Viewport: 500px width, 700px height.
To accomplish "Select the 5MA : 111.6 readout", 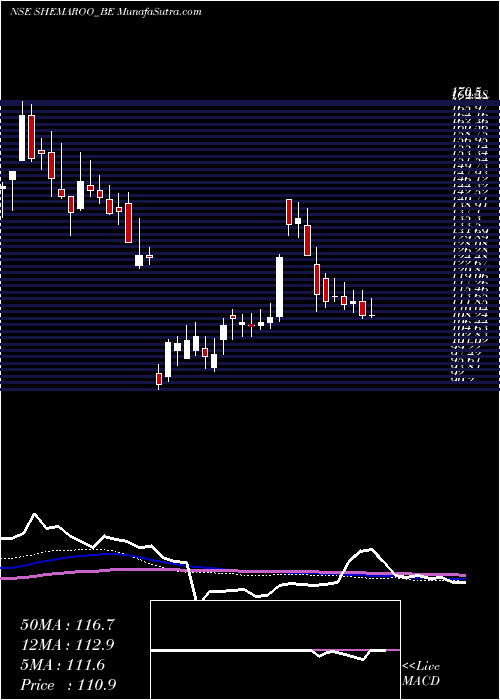I will pyautogui.click(x=62, y=665).
